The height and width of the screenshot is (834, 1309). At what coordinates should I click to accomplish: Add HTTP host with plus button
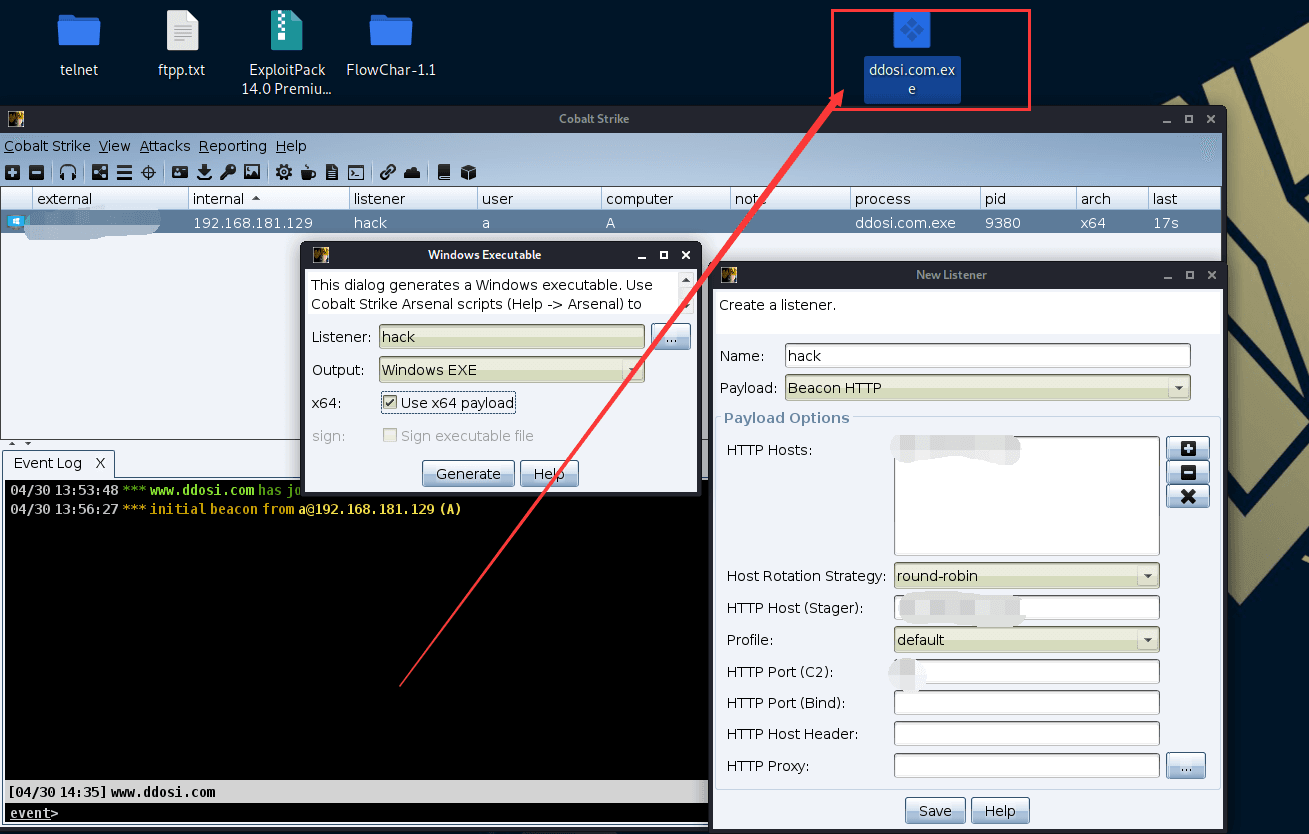(x=1188, y=448)
